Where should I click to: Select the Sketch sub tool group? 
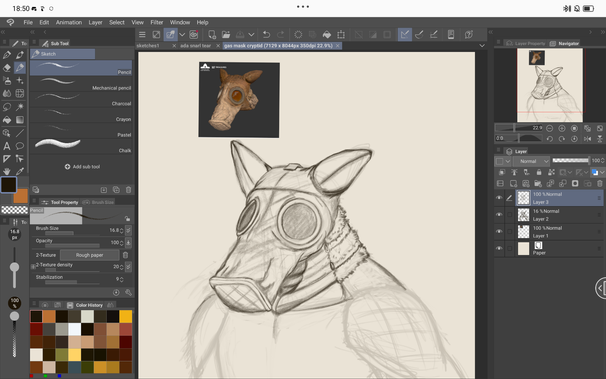coord(63,54)
